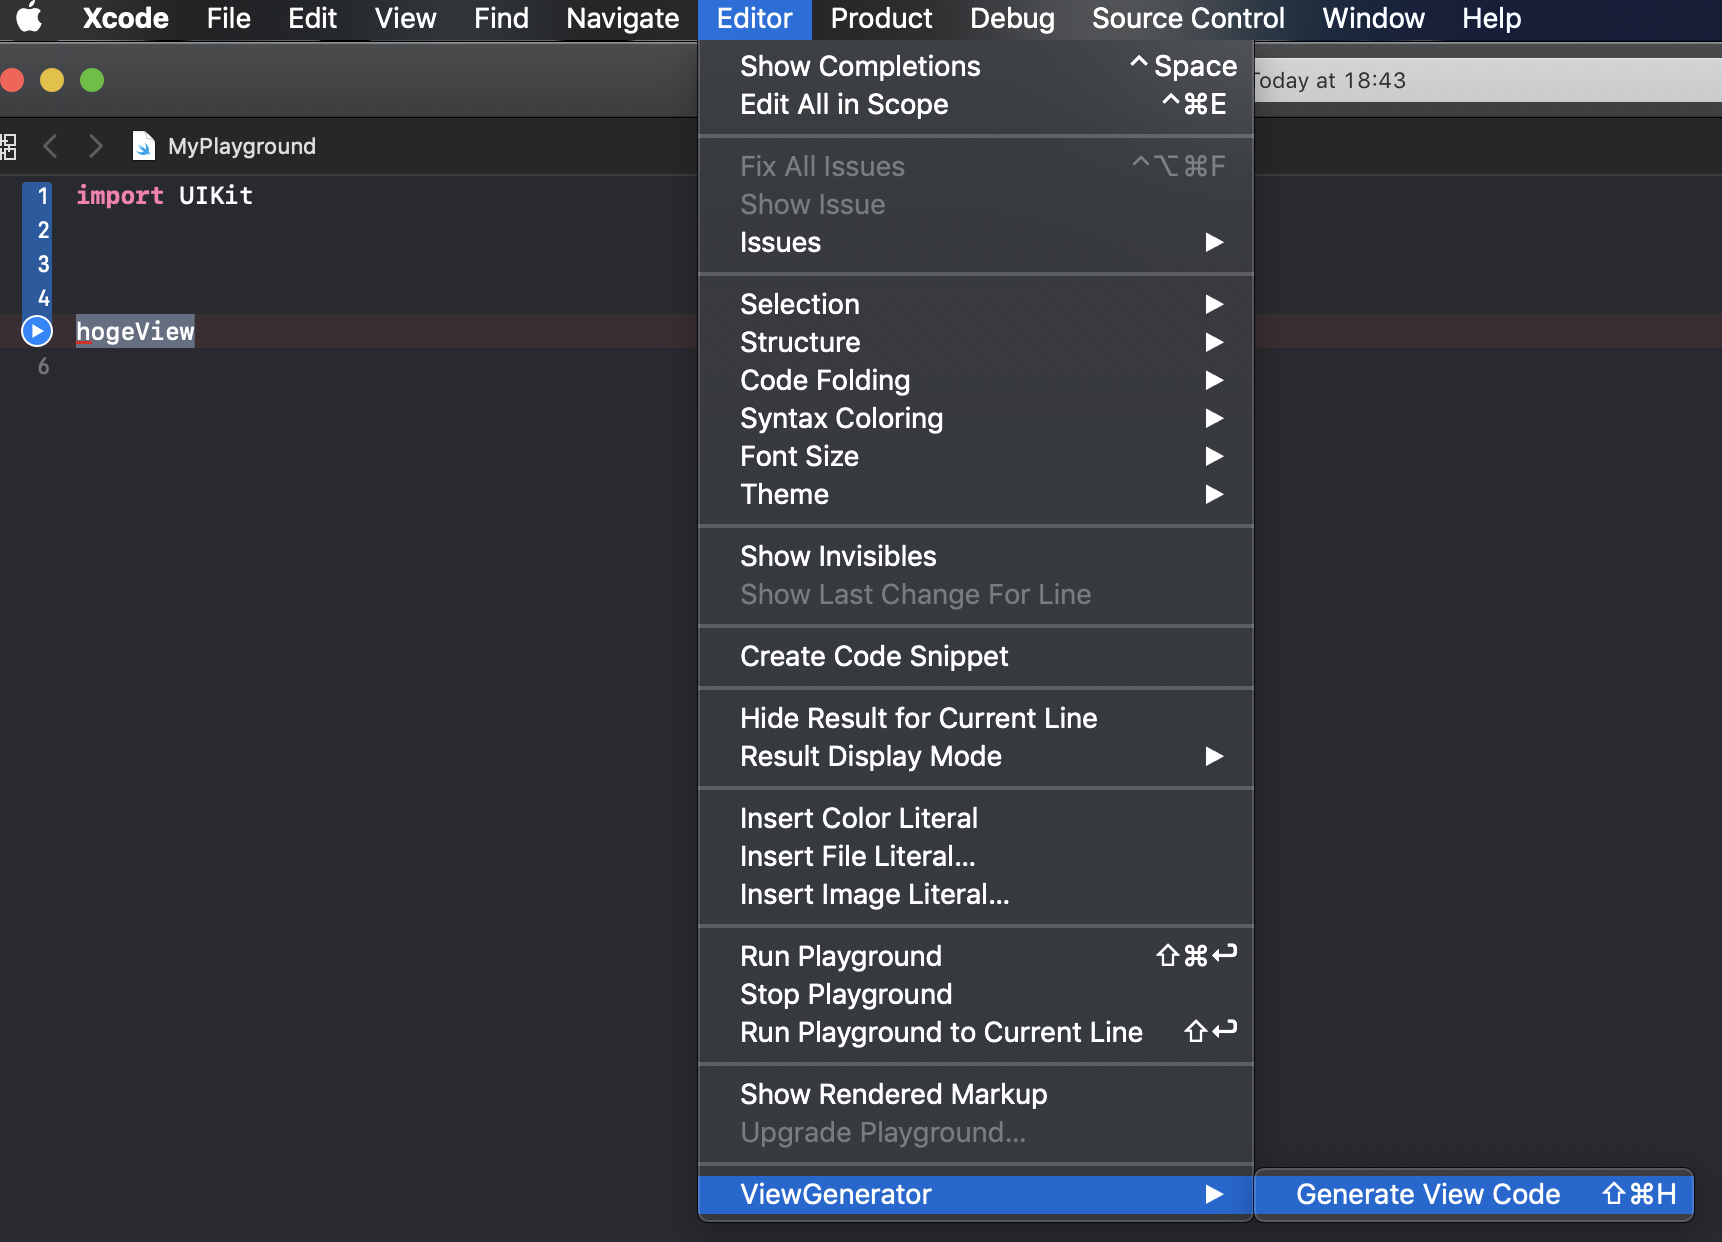This screenshot has height=1242, width=1722.
Task: Expand the Structure submenu
Action: pyautogui.click(x=976, y=342)
